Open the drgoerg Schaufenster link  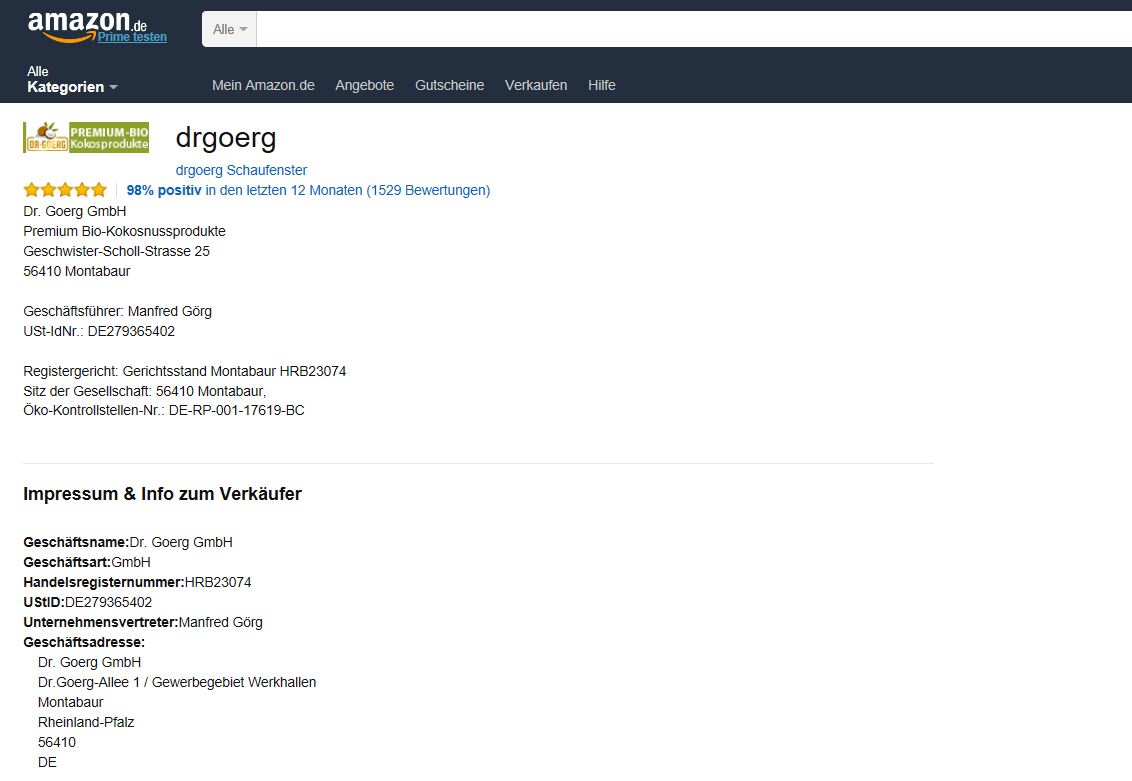241,170
